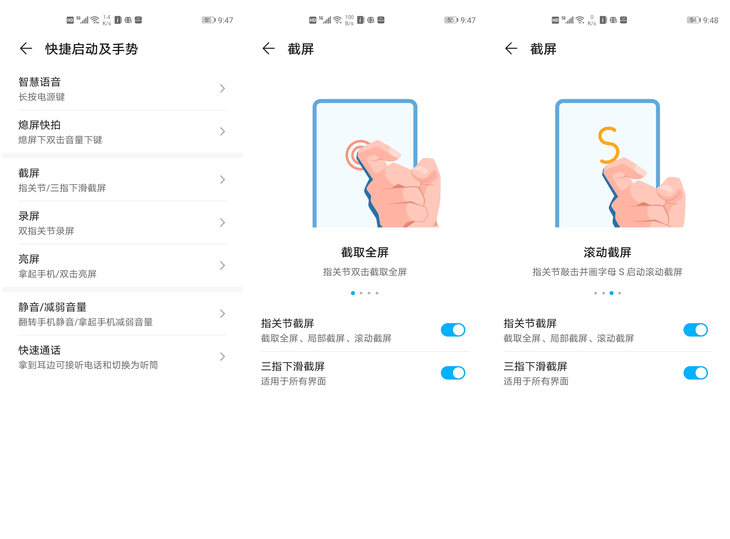Toggle 三指下滑截屏 switch on right screen

click(x=696, y=373)
